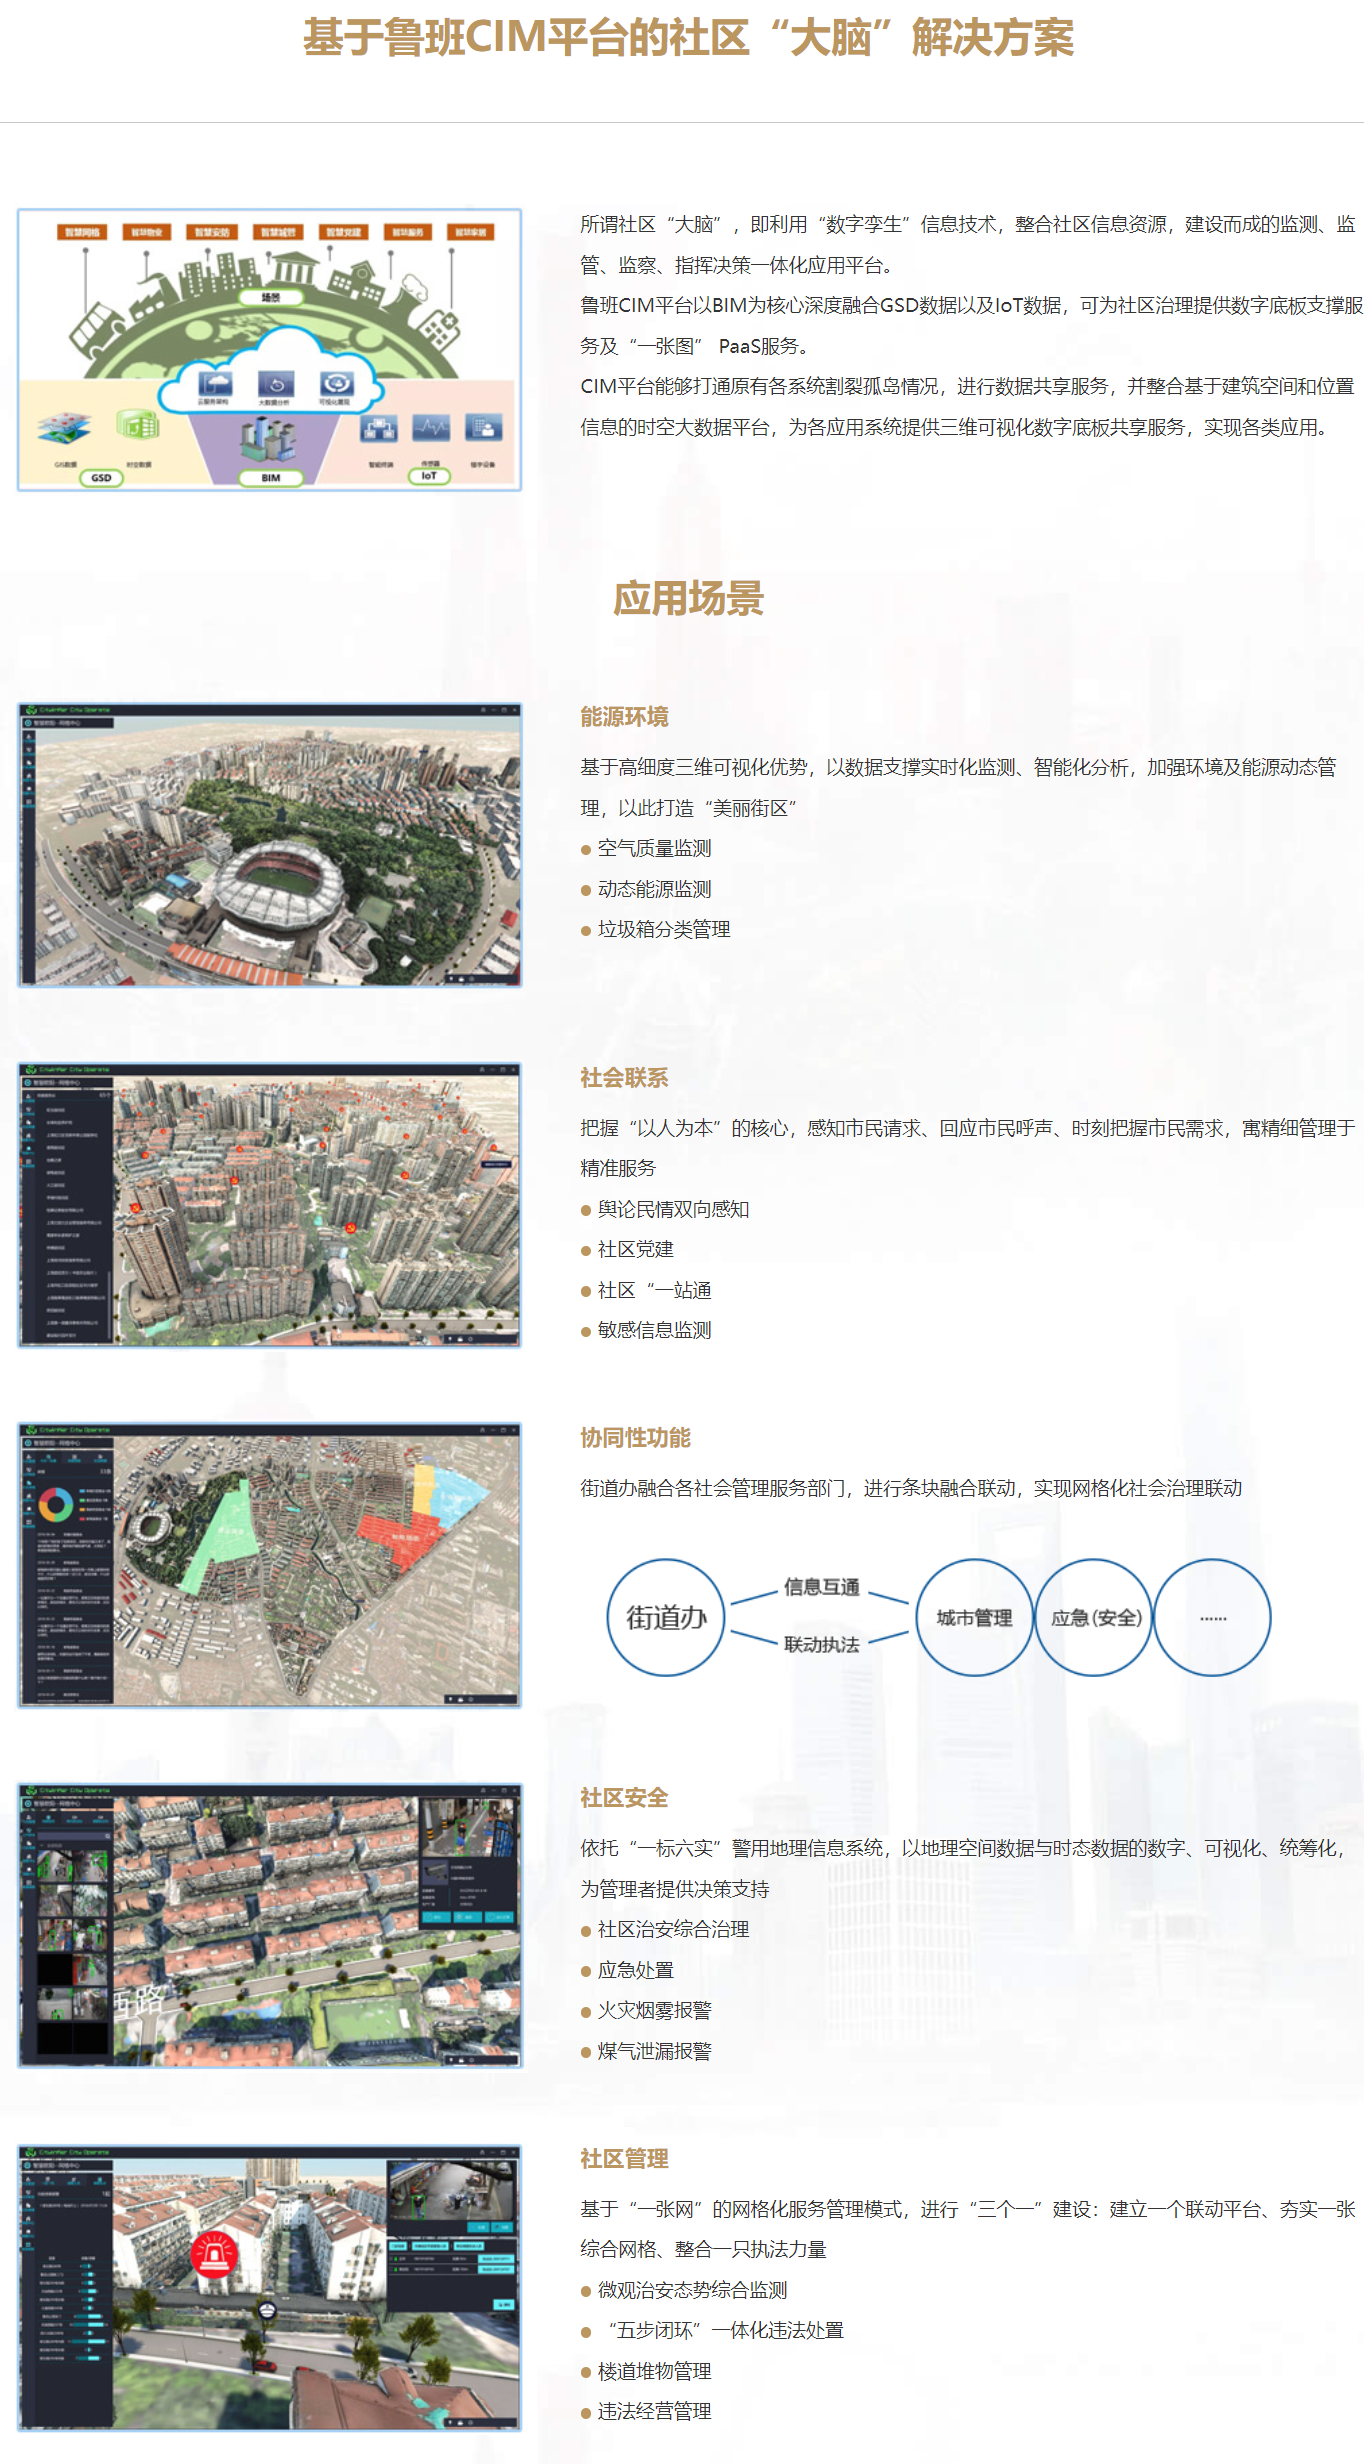This screenshot has height=2464, width=1364.
Task: Click the 社区治安综合治理 bullet item
Action: pyautogui.click(x=665, y=1929)
